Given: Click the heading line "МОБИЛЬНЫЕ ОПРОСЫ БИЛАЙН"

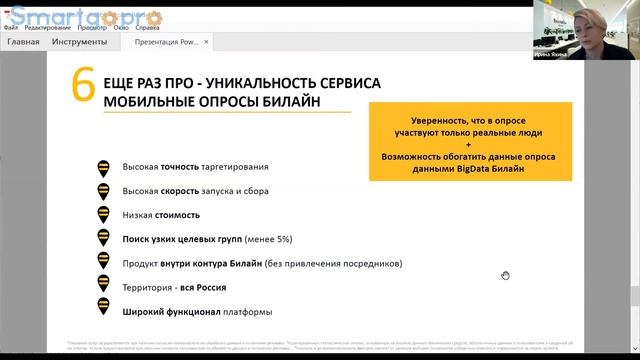Looking at the screenshot, I should click(x=212, y=102).
